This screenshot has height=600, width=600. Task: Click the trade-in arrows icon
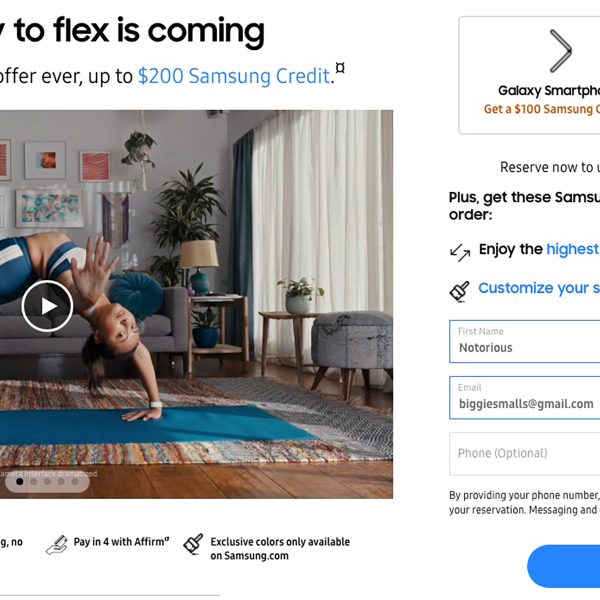point(460,252)
